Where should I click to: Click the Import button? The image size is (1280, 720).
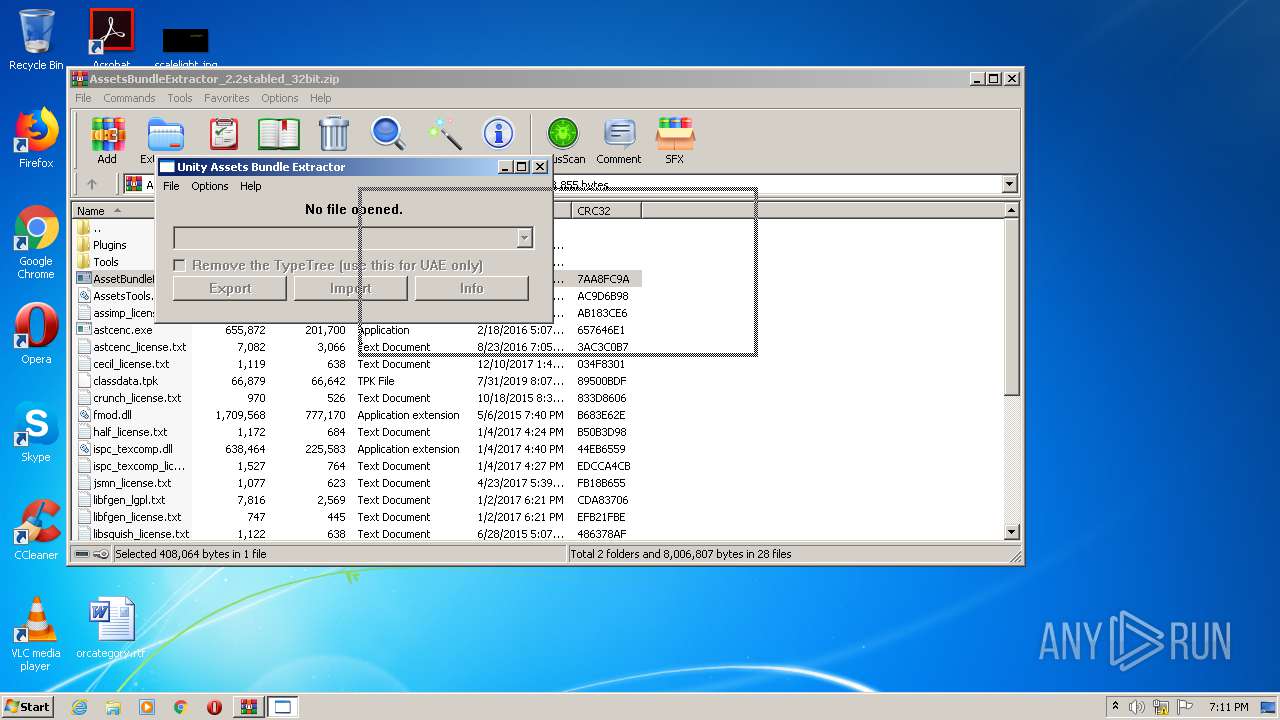pyautogui.click(x=350, y=288)
